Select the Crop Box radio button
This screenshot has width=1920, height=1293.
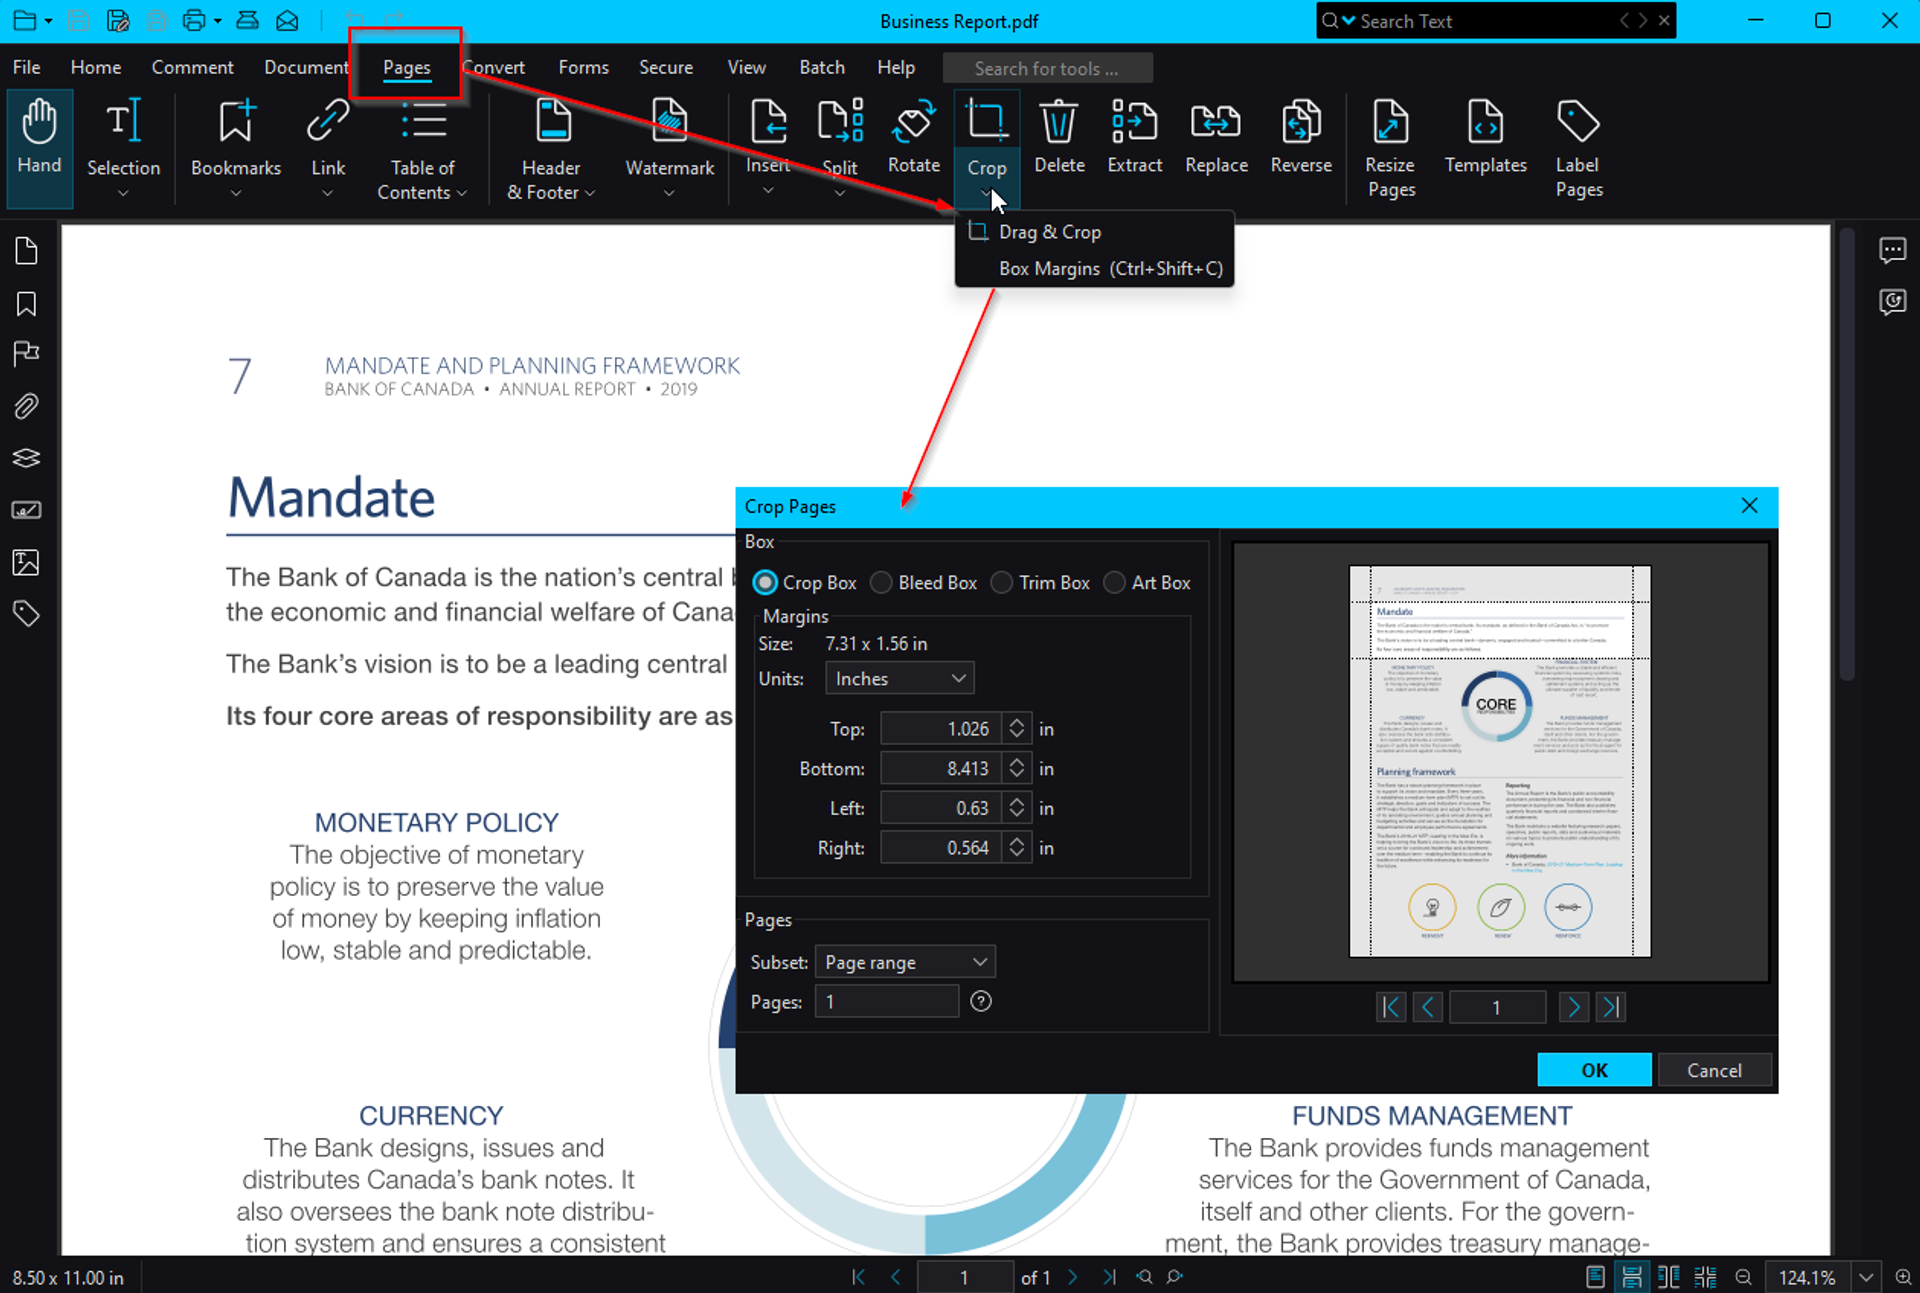(x=765, y=582)
